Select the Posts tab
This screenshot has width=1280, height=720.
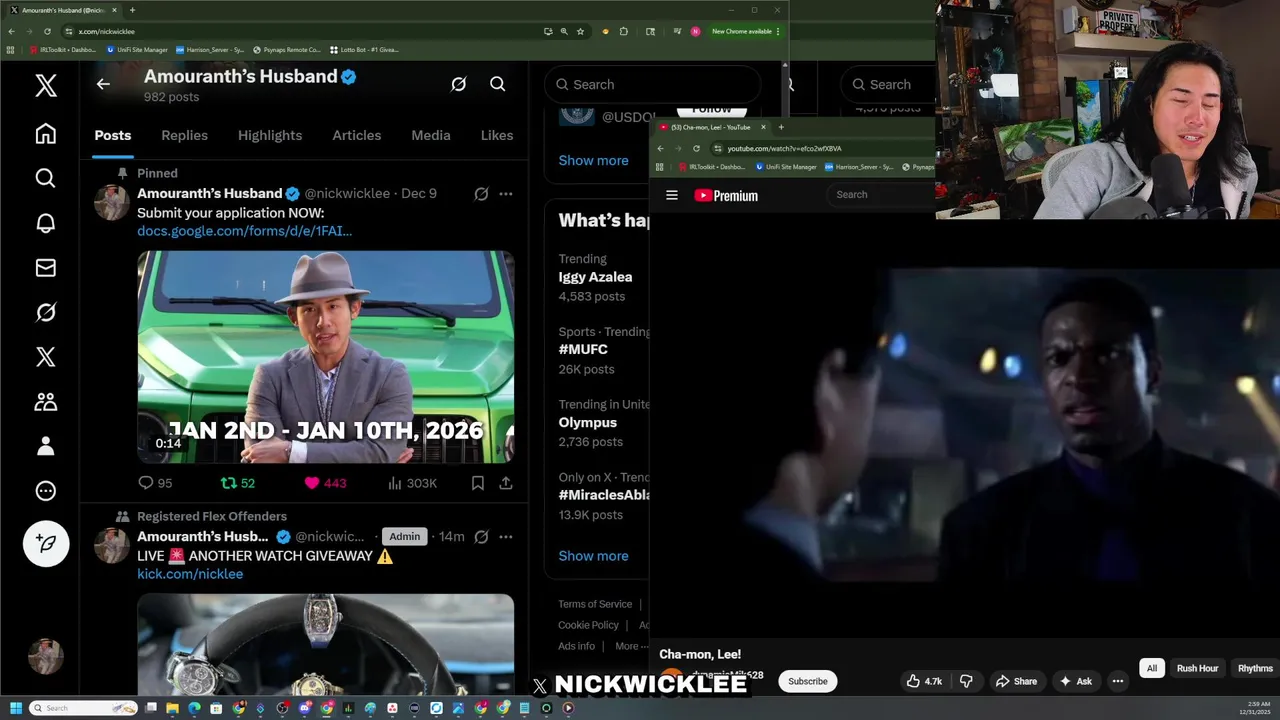[x=113, y=135]
